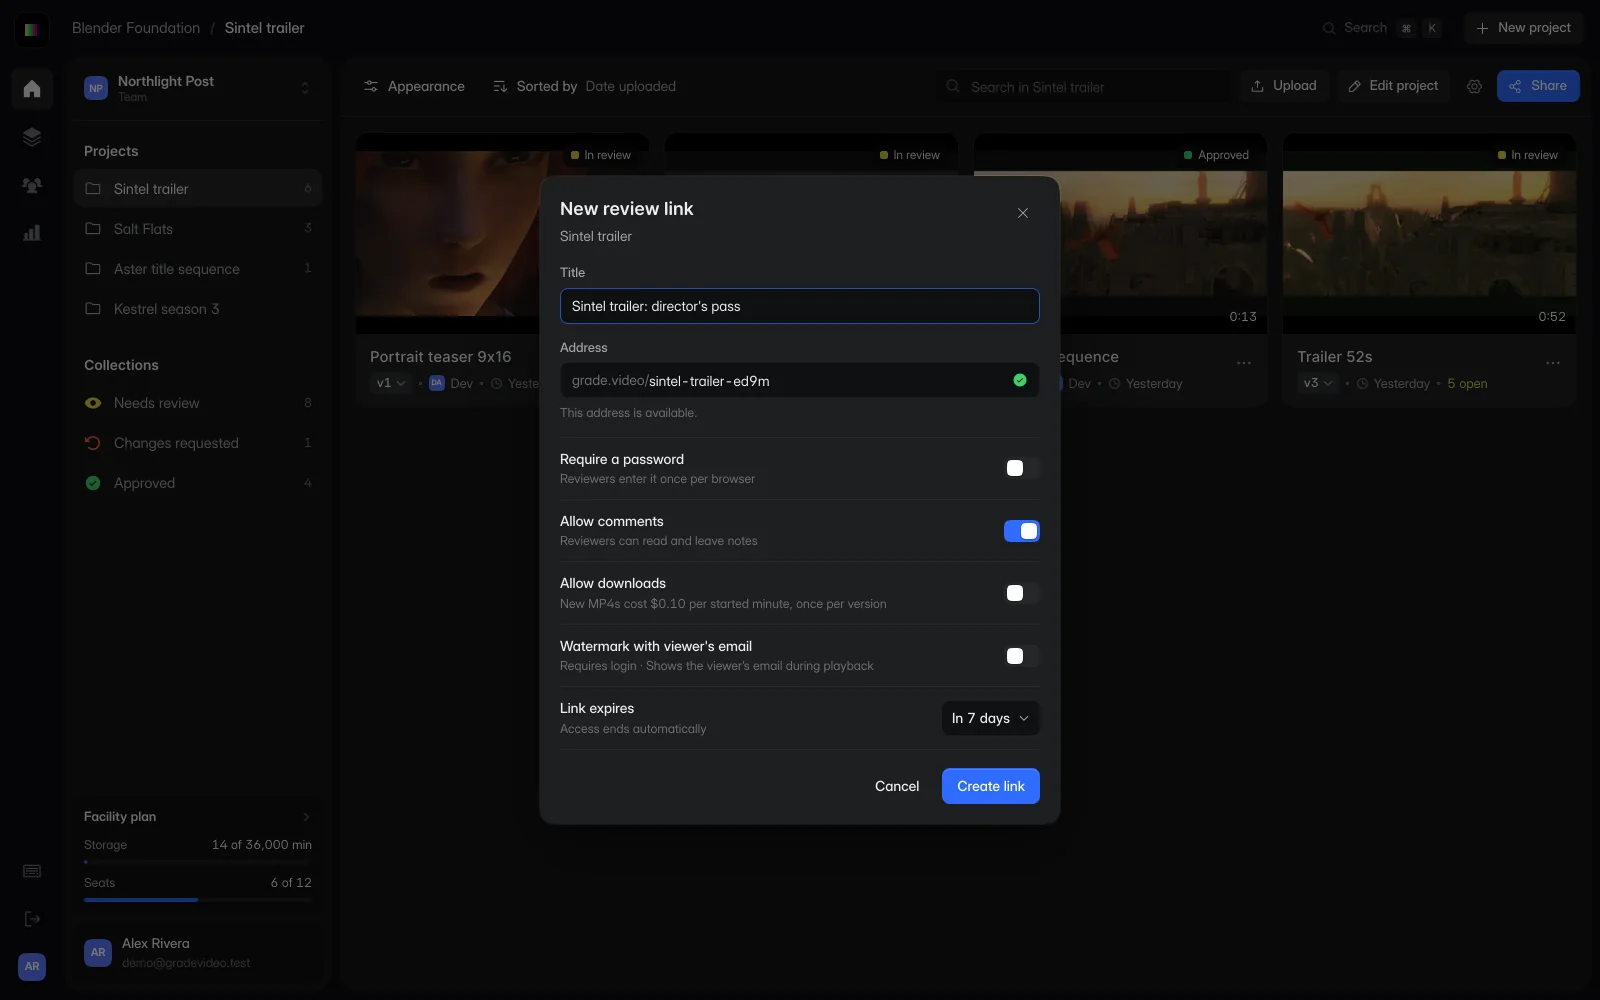This screenshot has width=1600, height=1000.
Task: Open Kestrel season 3 project
Action: 198,309
